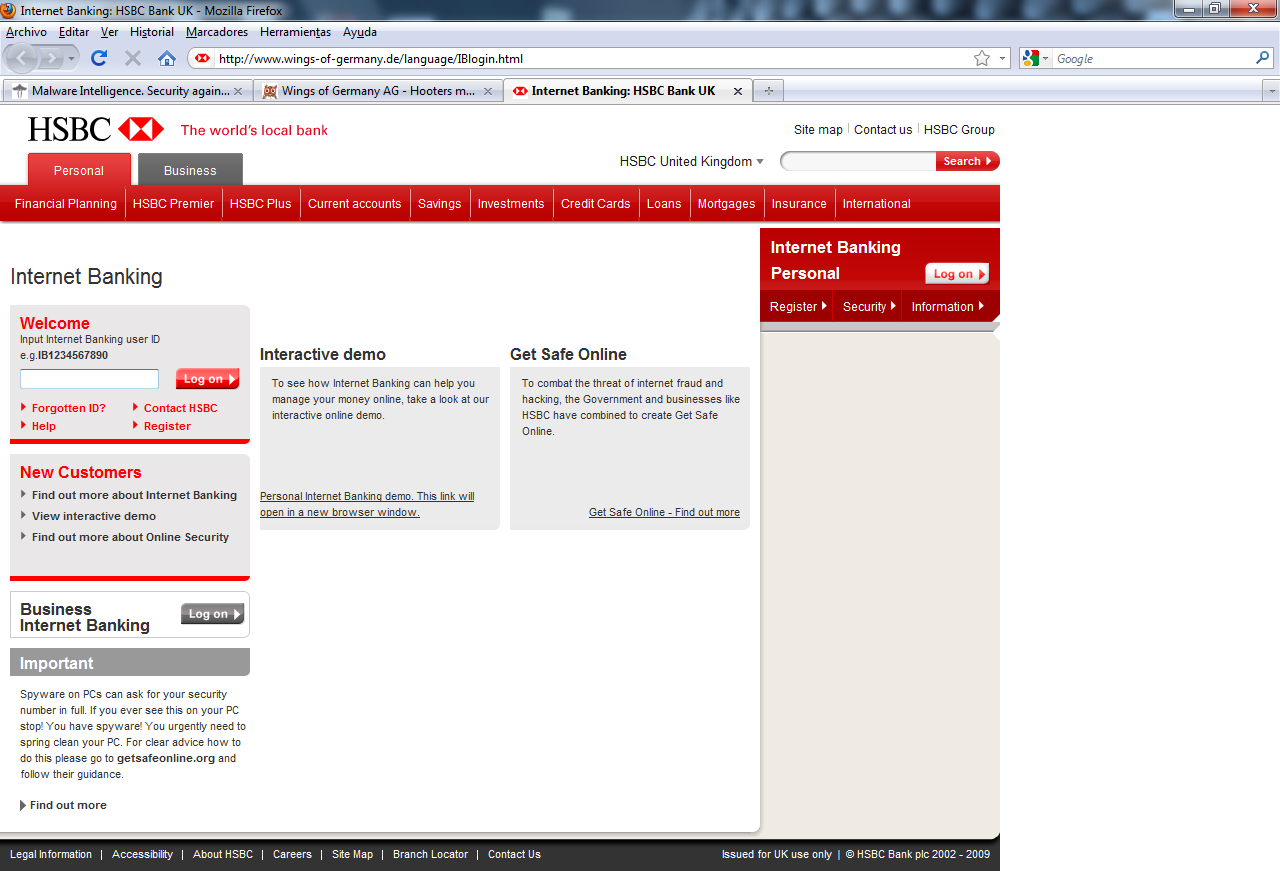Open a new tab with plus button

(x=768, y=91)
